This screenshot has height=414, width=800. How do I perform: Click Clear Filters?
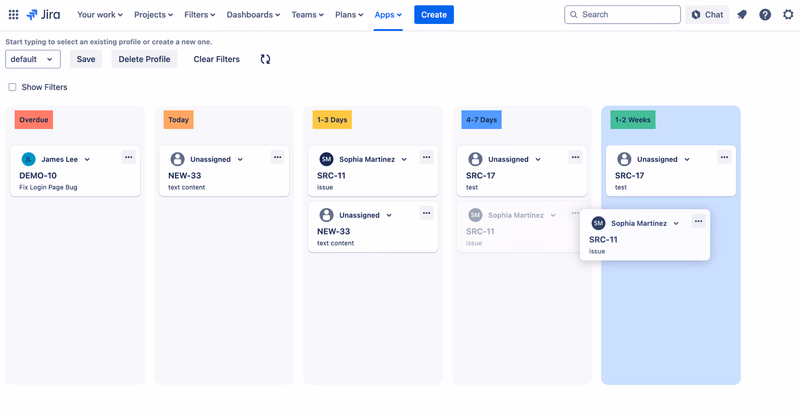tap(216, 59)
